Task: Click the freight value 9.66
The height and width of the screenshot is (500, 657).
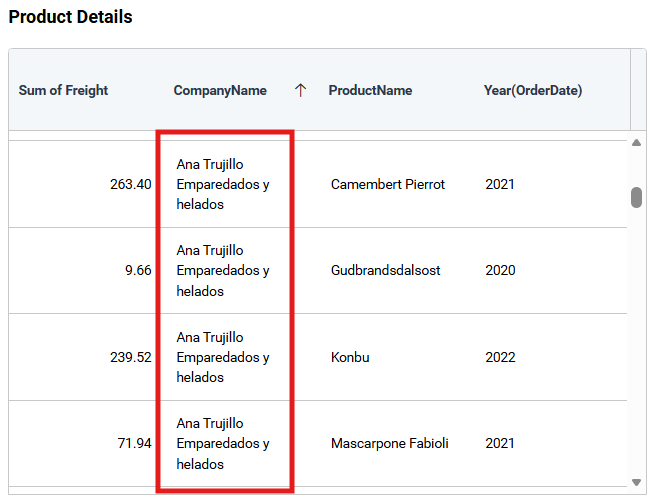Action: [x=138, y=270]
